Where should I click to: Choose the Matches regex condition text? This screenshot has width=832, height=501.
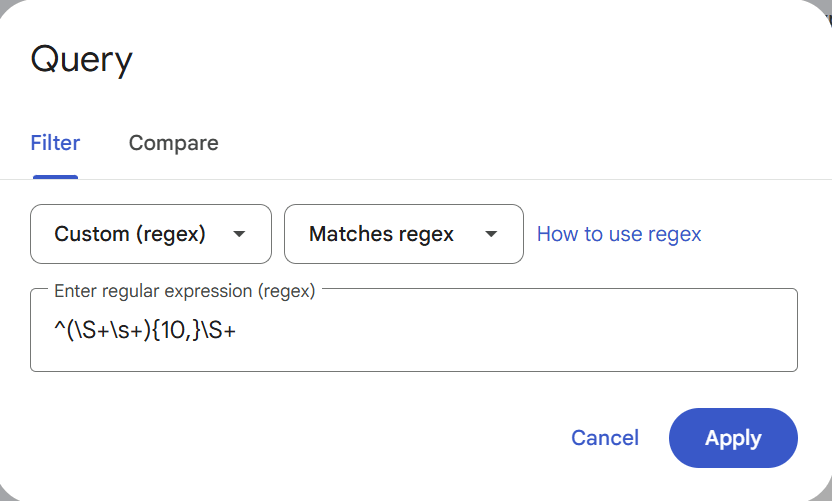pyautogui.click(x=381, y=234)
